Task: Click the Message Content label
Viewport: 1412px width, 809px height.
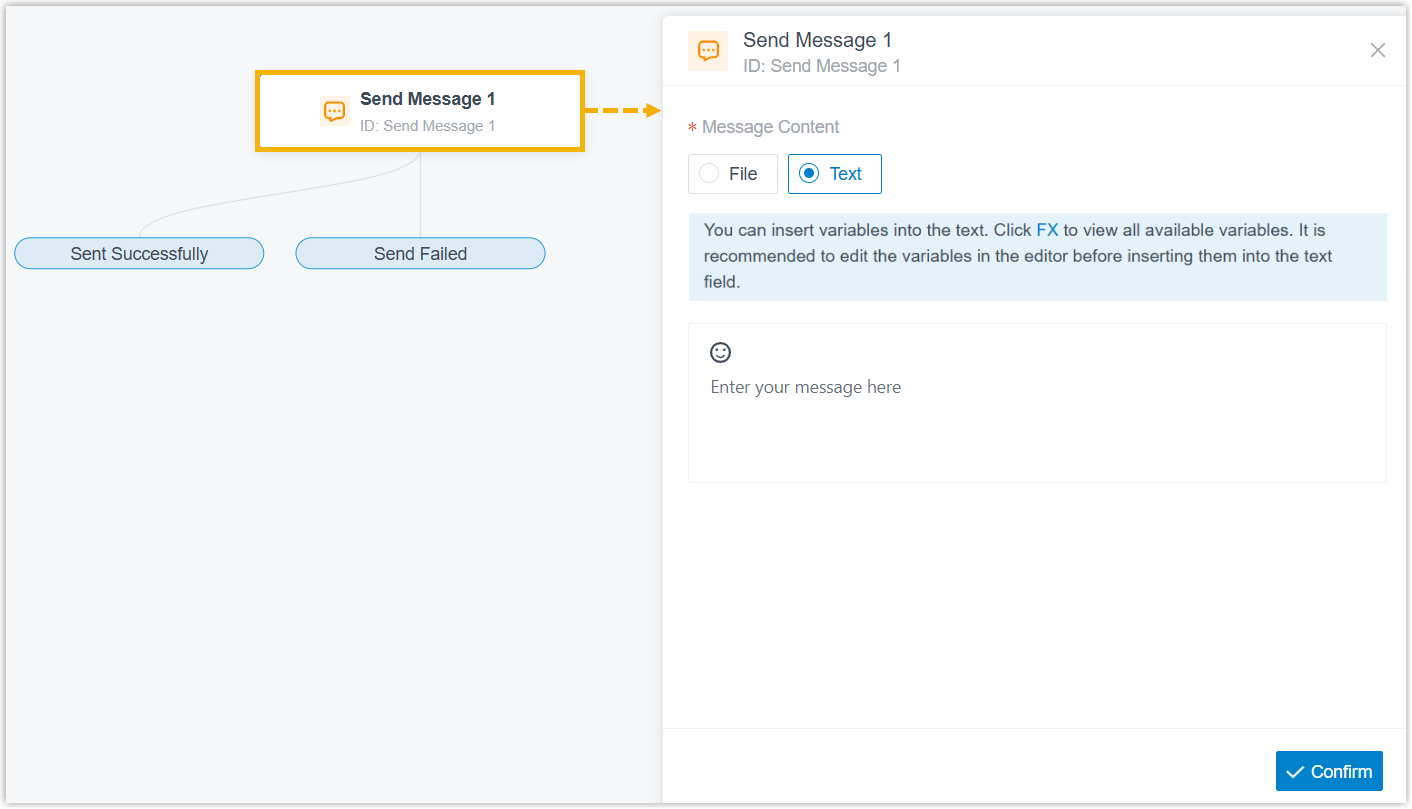Action: point(770,127)
